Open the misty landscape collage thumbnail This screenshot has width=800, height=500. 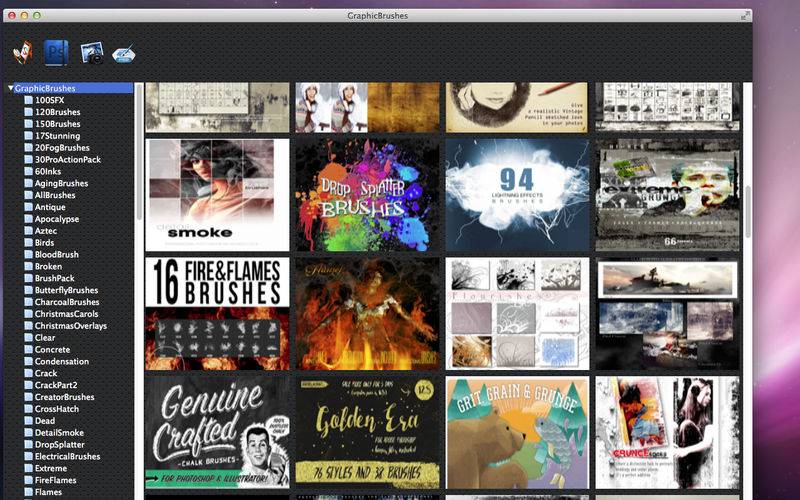pos(667,313)
